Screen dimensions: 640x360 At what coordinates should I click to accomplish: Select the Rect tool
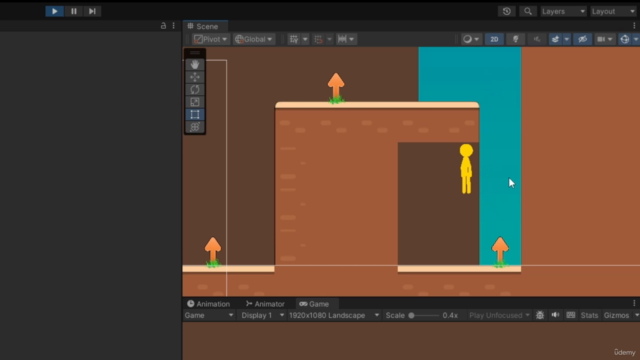point(195,115)
